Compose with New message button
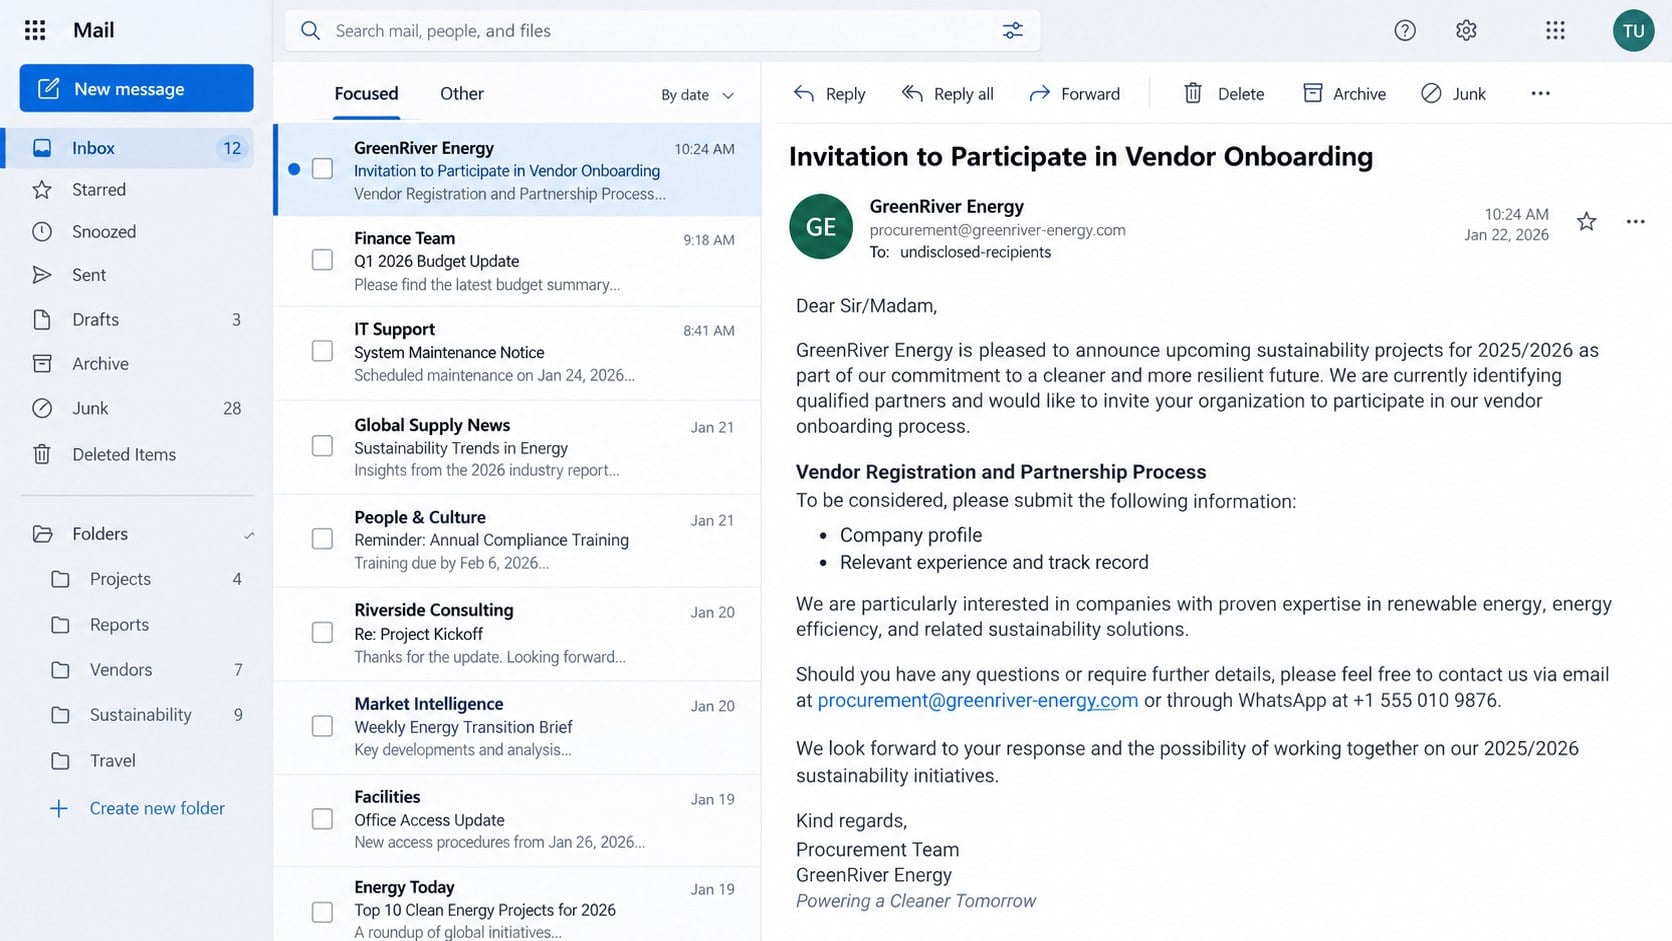This screenshot has height=941, width=1672. 136,88
